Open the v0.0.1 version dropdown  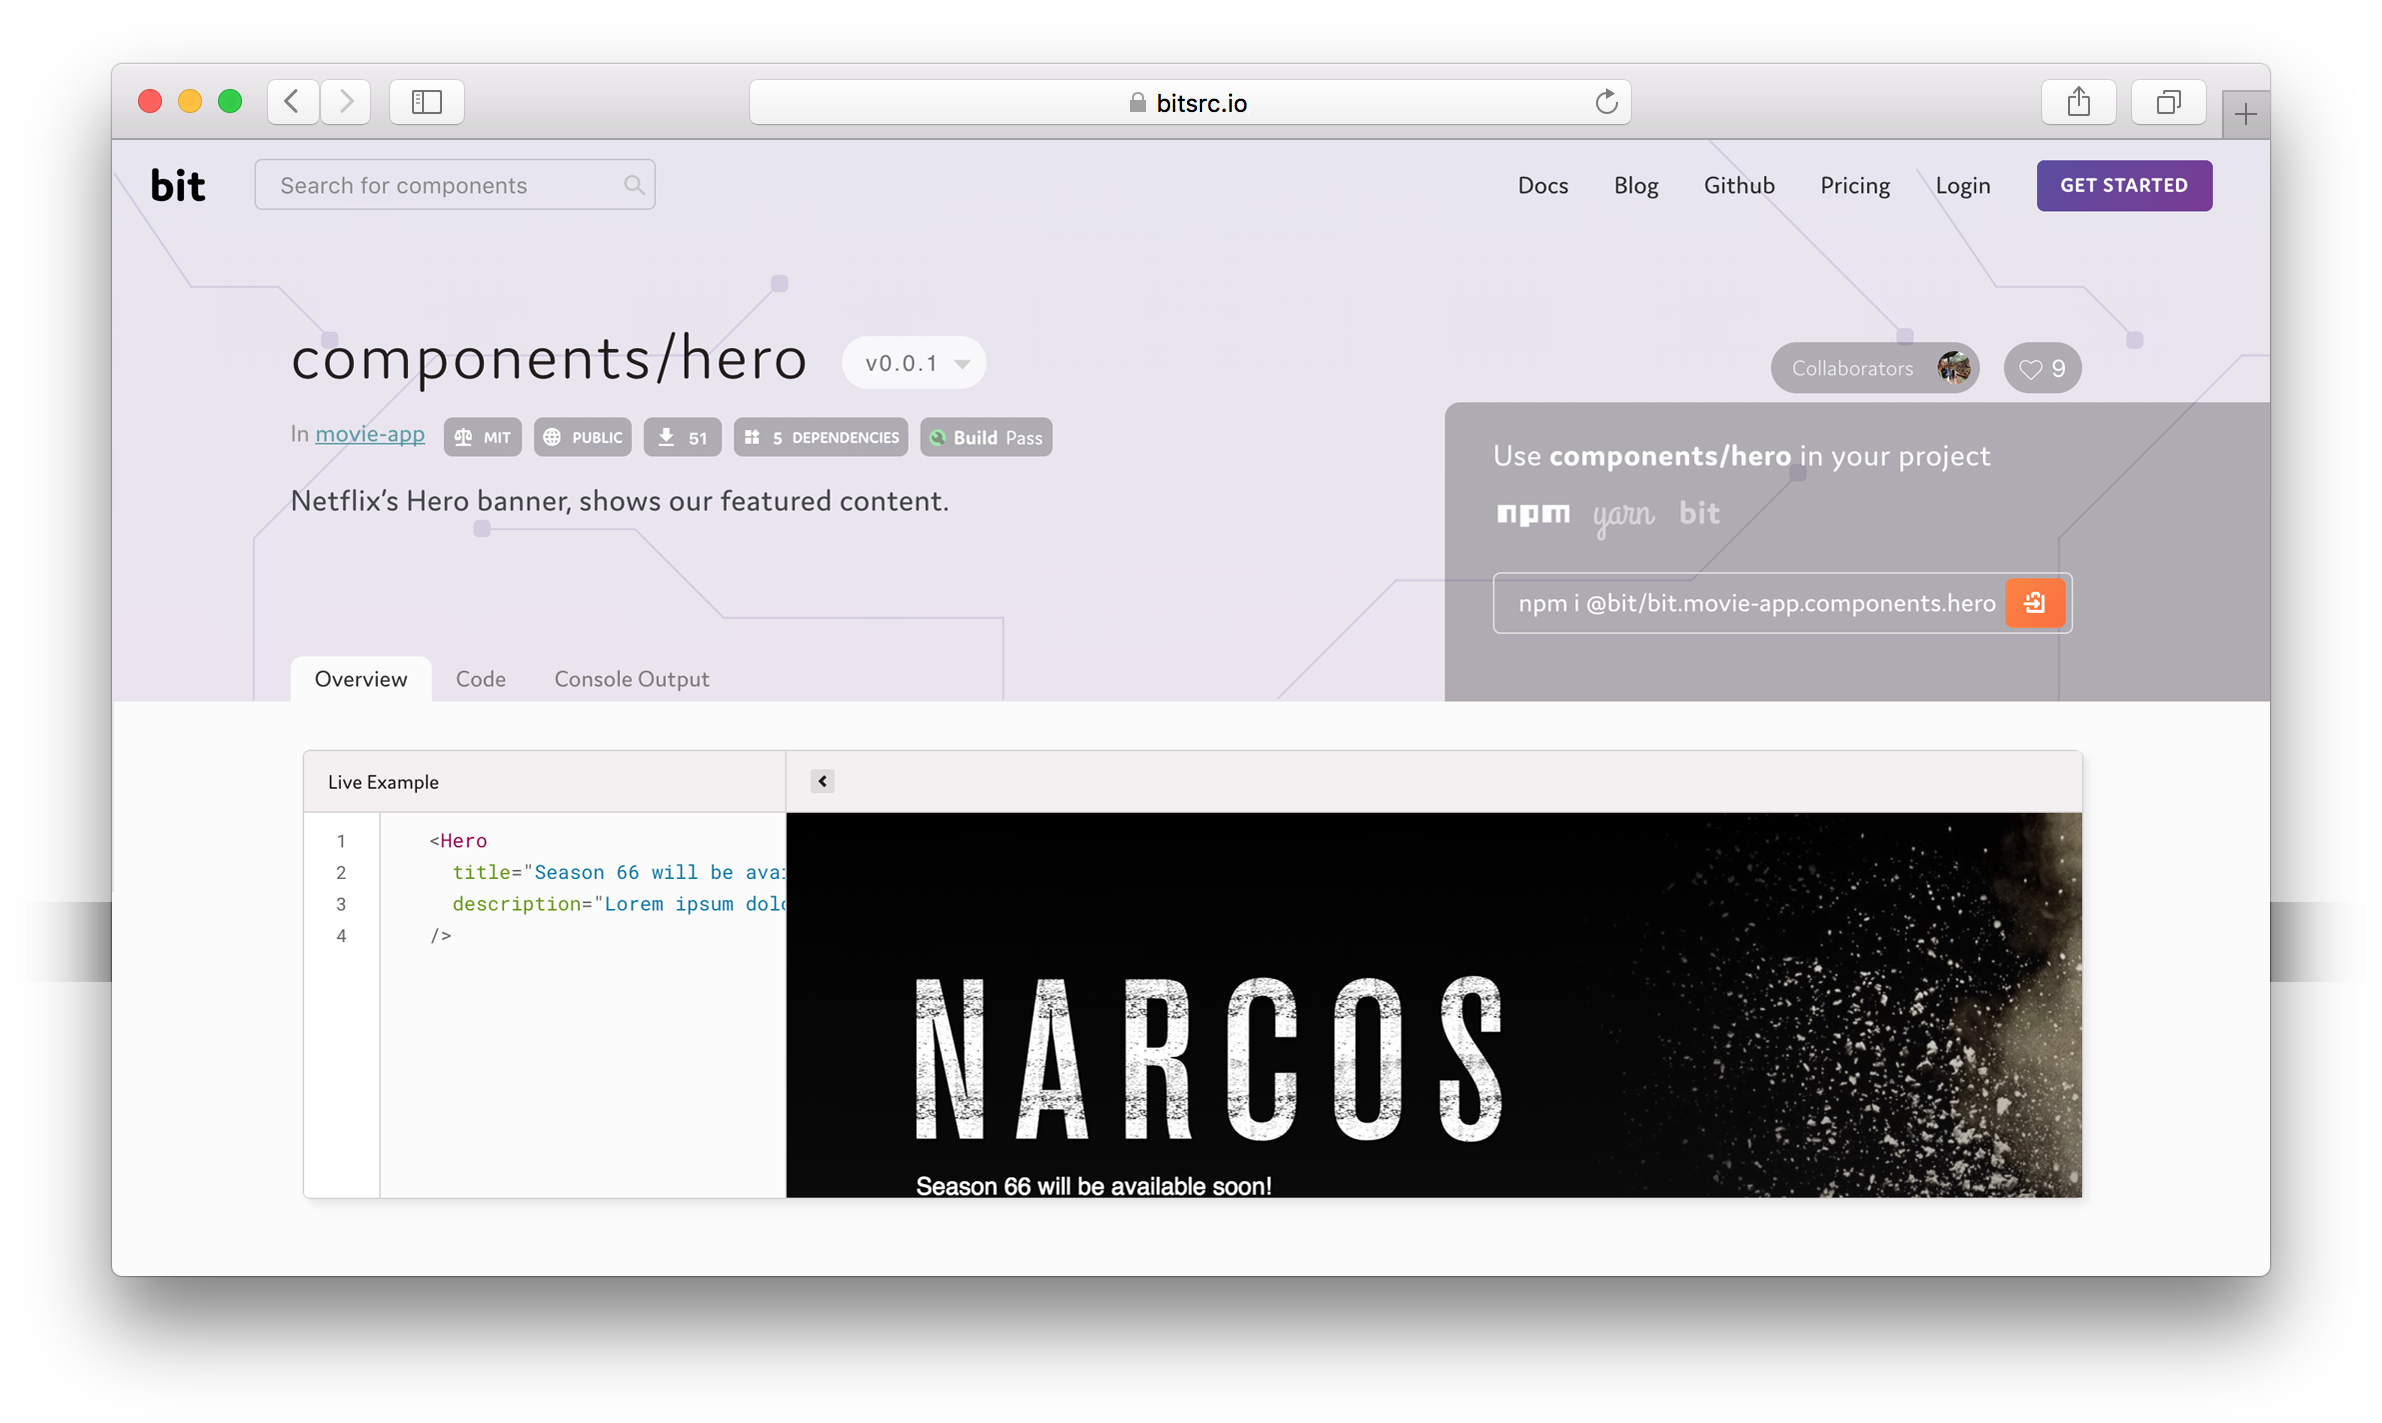click(x=912, y=362)
